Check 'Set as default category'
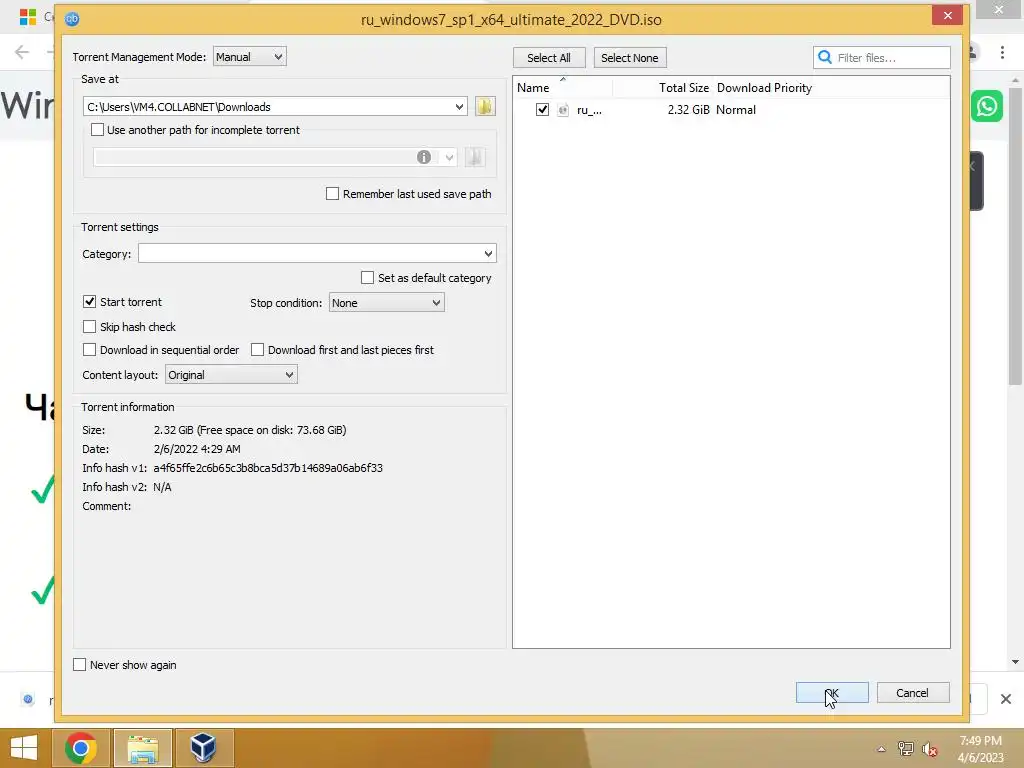1024x768 pixels. [368, 278]
